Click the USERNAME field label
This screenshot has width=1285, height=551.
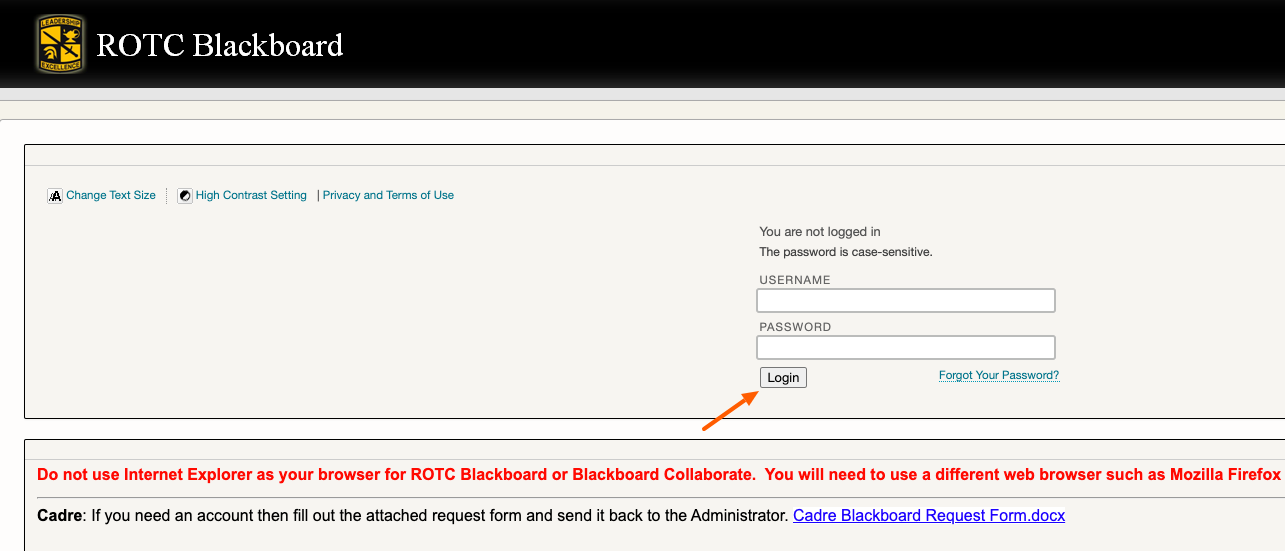(x=795, y=280)
